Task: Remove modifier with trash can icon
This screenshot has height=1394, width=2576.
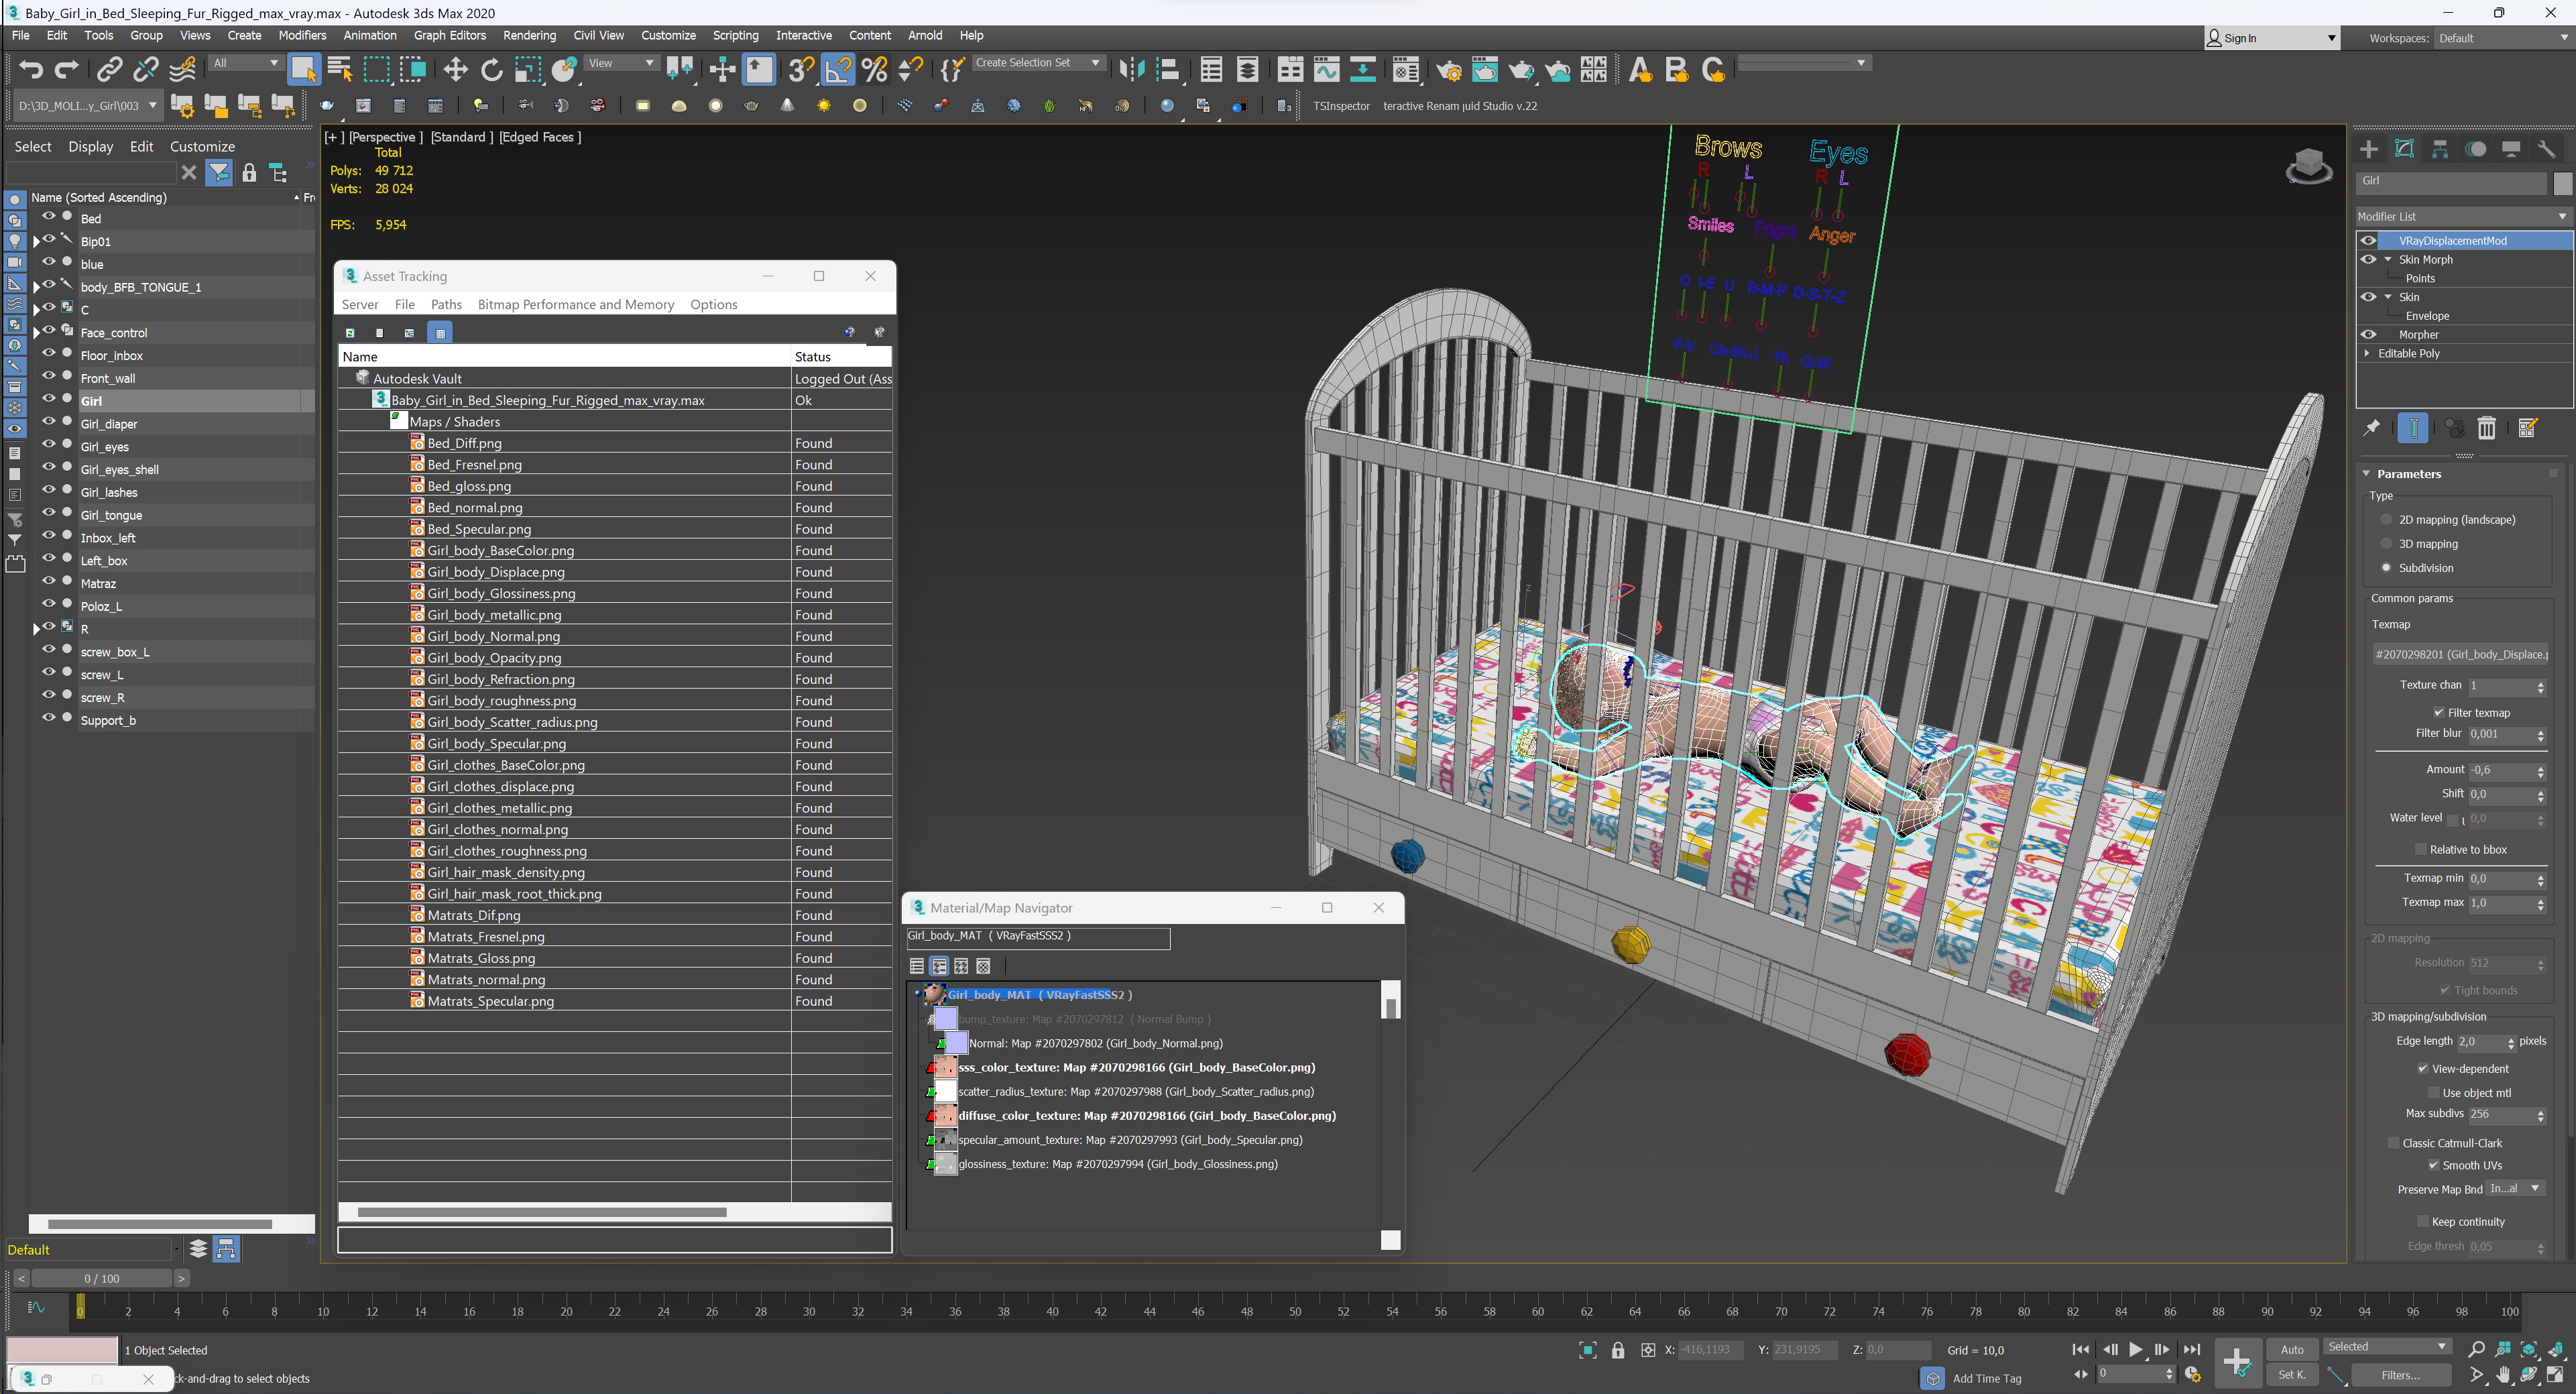Action: tap(2486, 429)
